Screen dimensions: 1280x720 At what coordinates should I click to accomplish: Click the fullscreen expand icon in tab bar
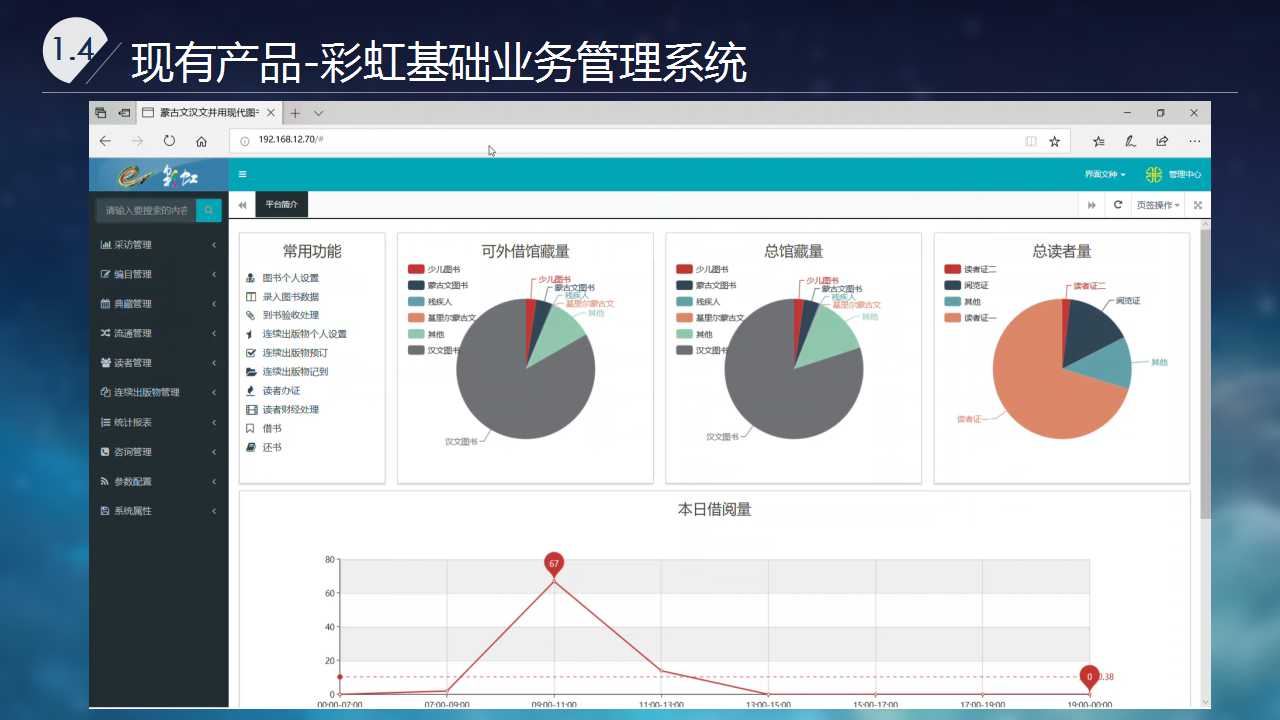coord(1197,205)
